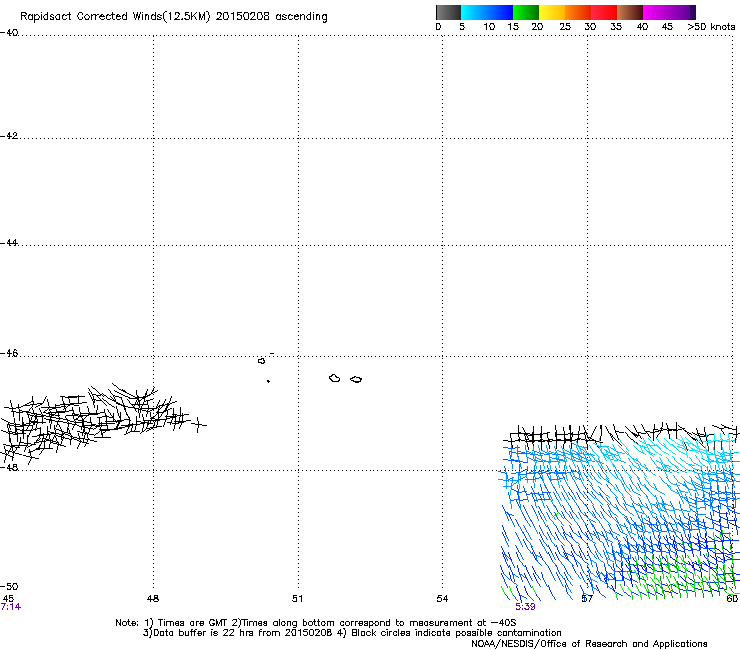Click the plot title text 'Rapidscat Corrected Winds(12.5KM)'
The height and width of the screenshot is (650, 740).
click(x=115, y=17)
